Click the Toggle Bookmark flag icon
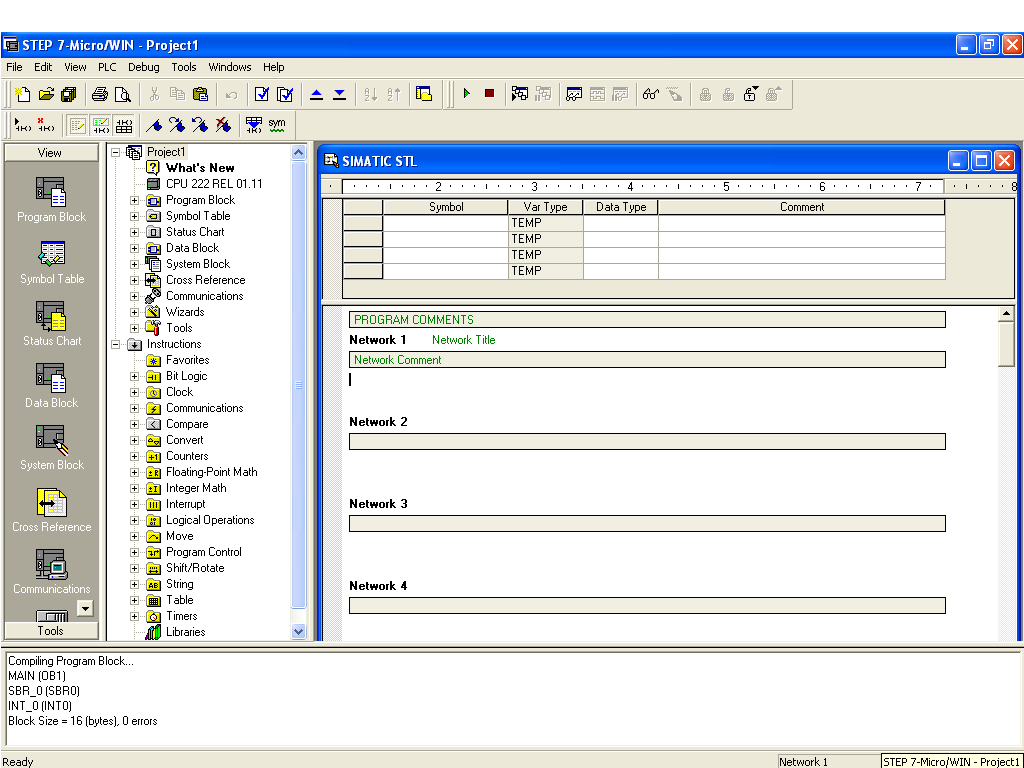The image size is (1024, 768). click(153, 124)
